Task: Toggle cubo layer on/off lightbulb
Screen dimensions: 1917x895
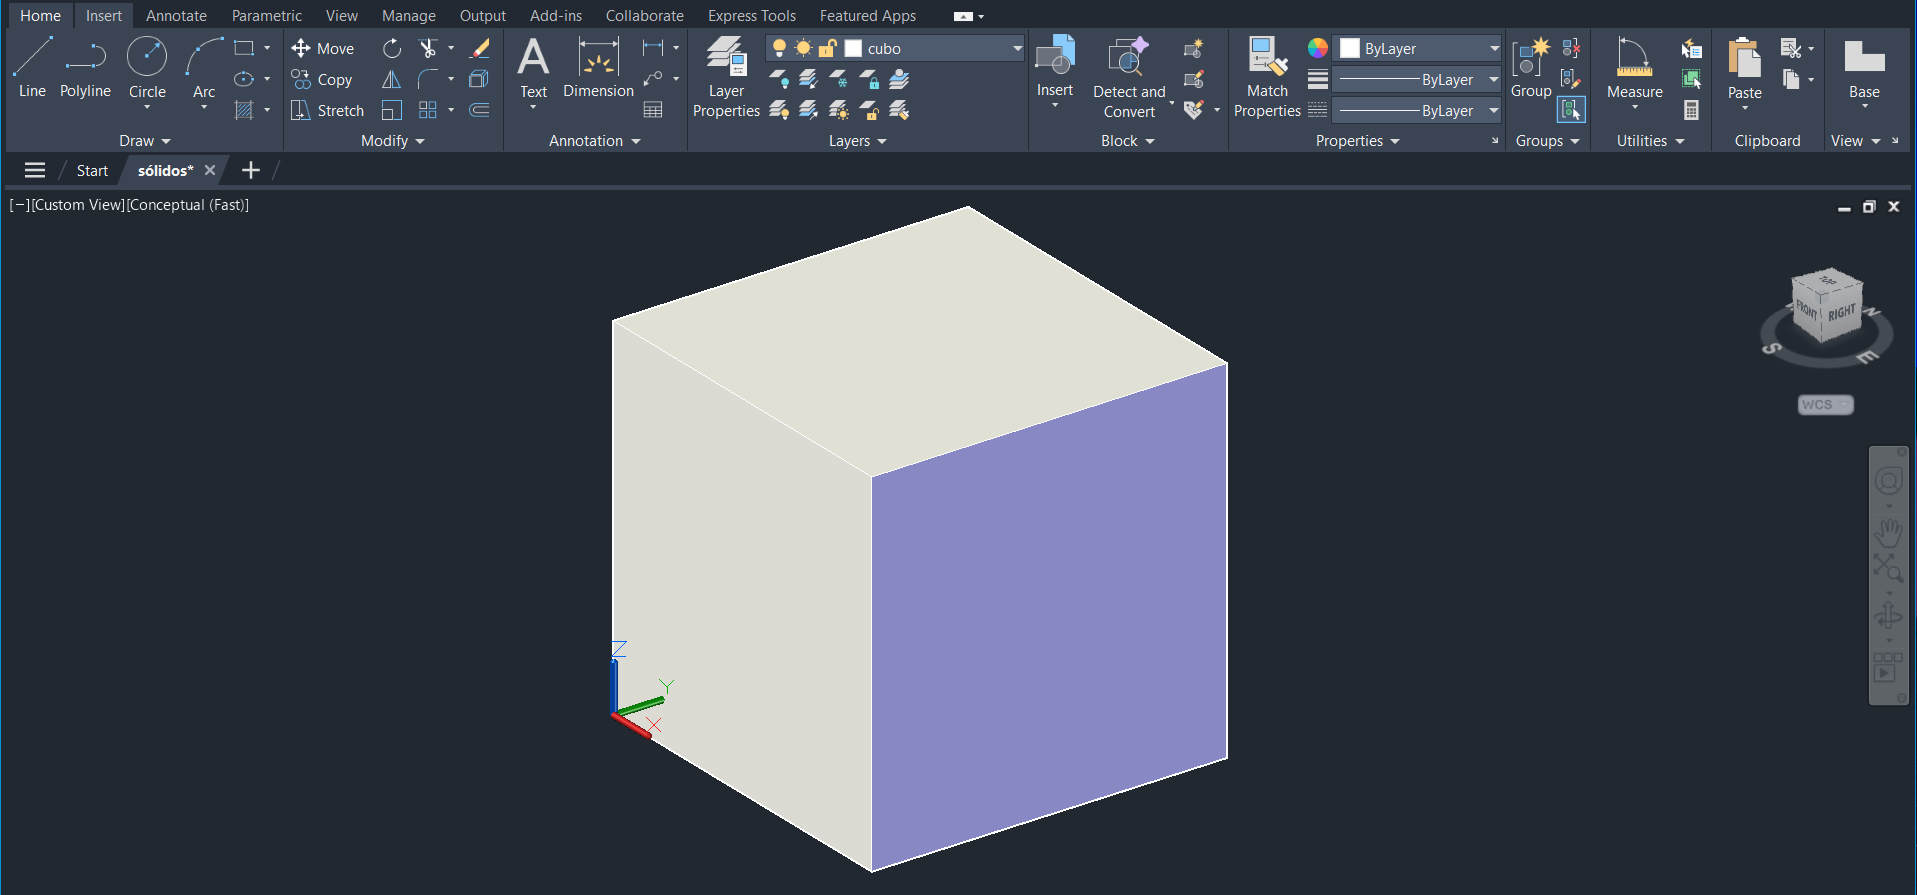Action: tap(779, 48)
